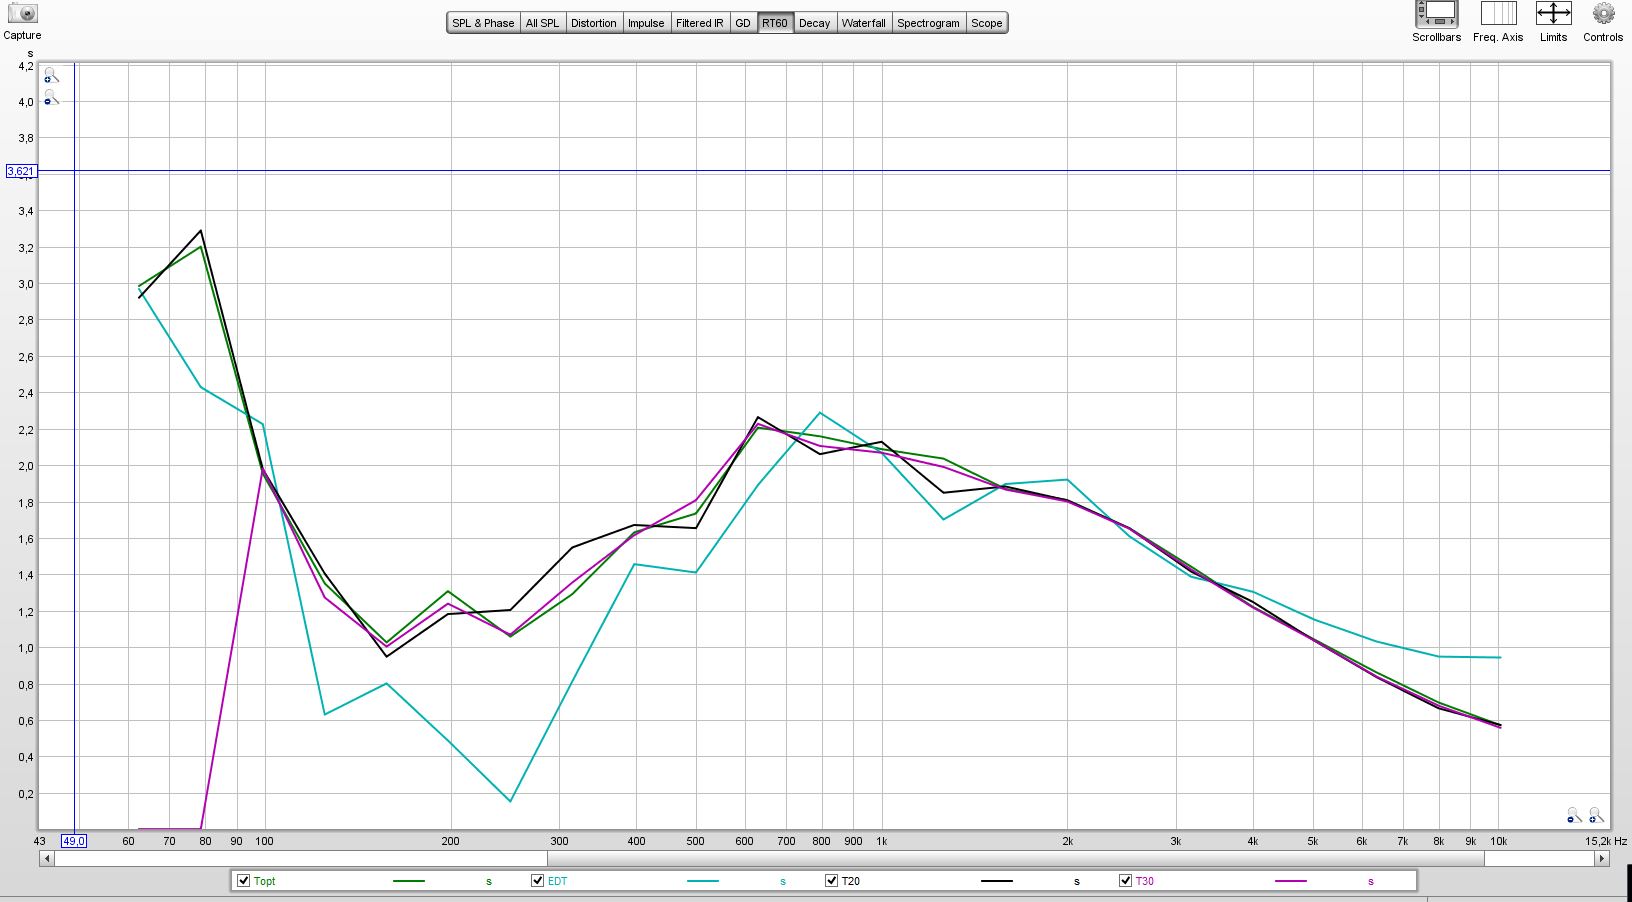Open the Waterfall tab
Screen dimensions: 1632x902
pos(863,23)
